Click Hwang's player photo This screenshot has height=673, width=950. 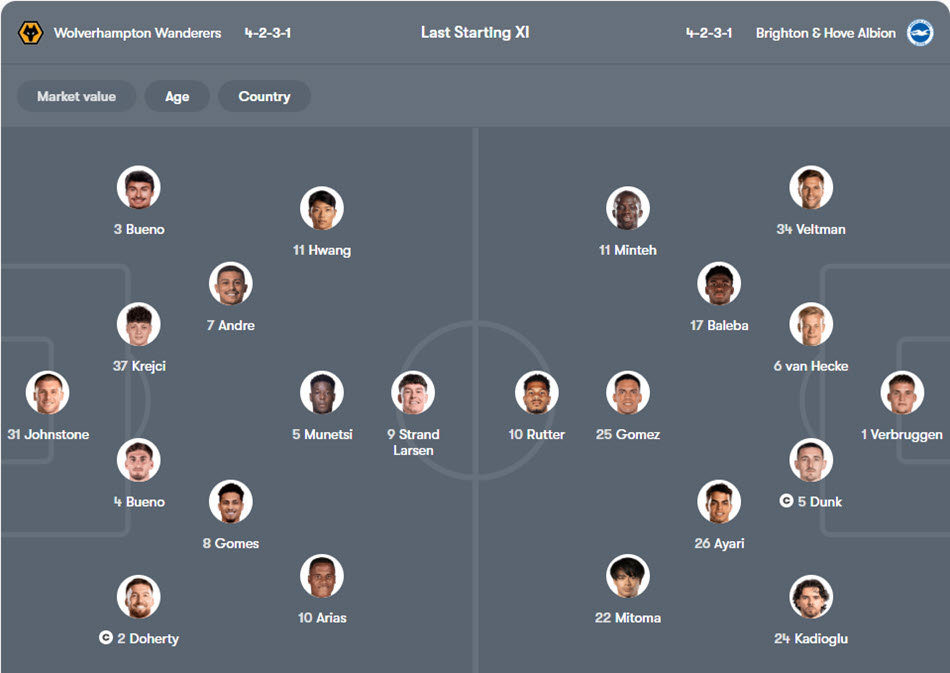coord(322,209)
